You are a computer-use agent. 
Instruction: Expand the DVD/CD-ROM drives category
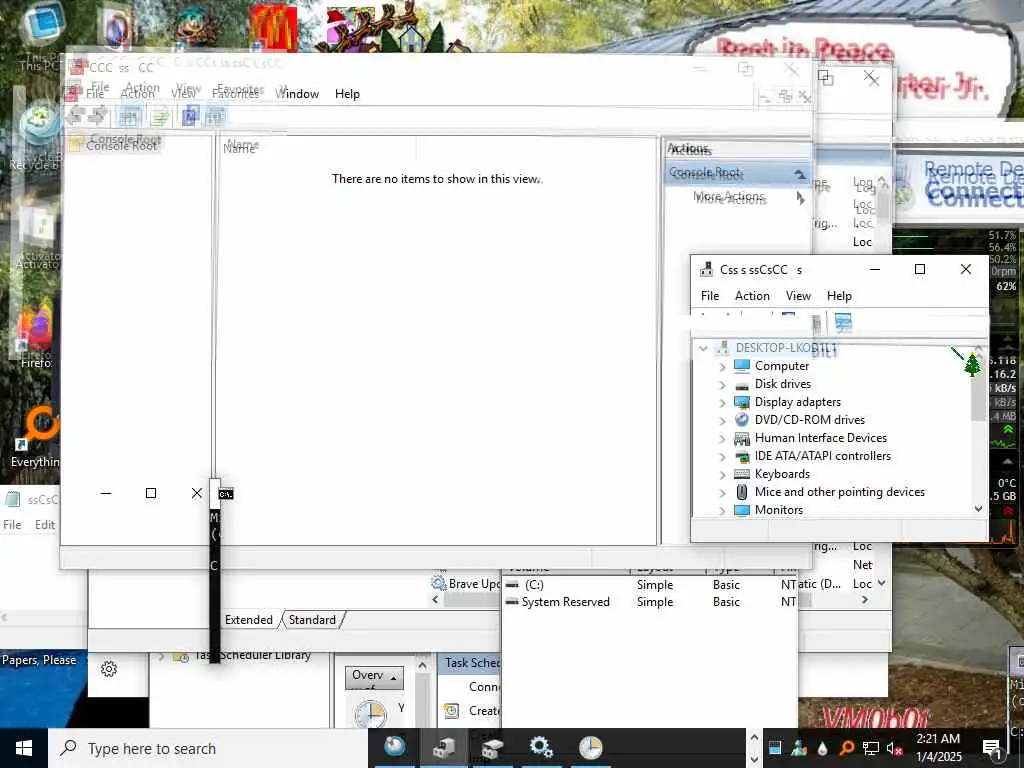pos(722,421)
